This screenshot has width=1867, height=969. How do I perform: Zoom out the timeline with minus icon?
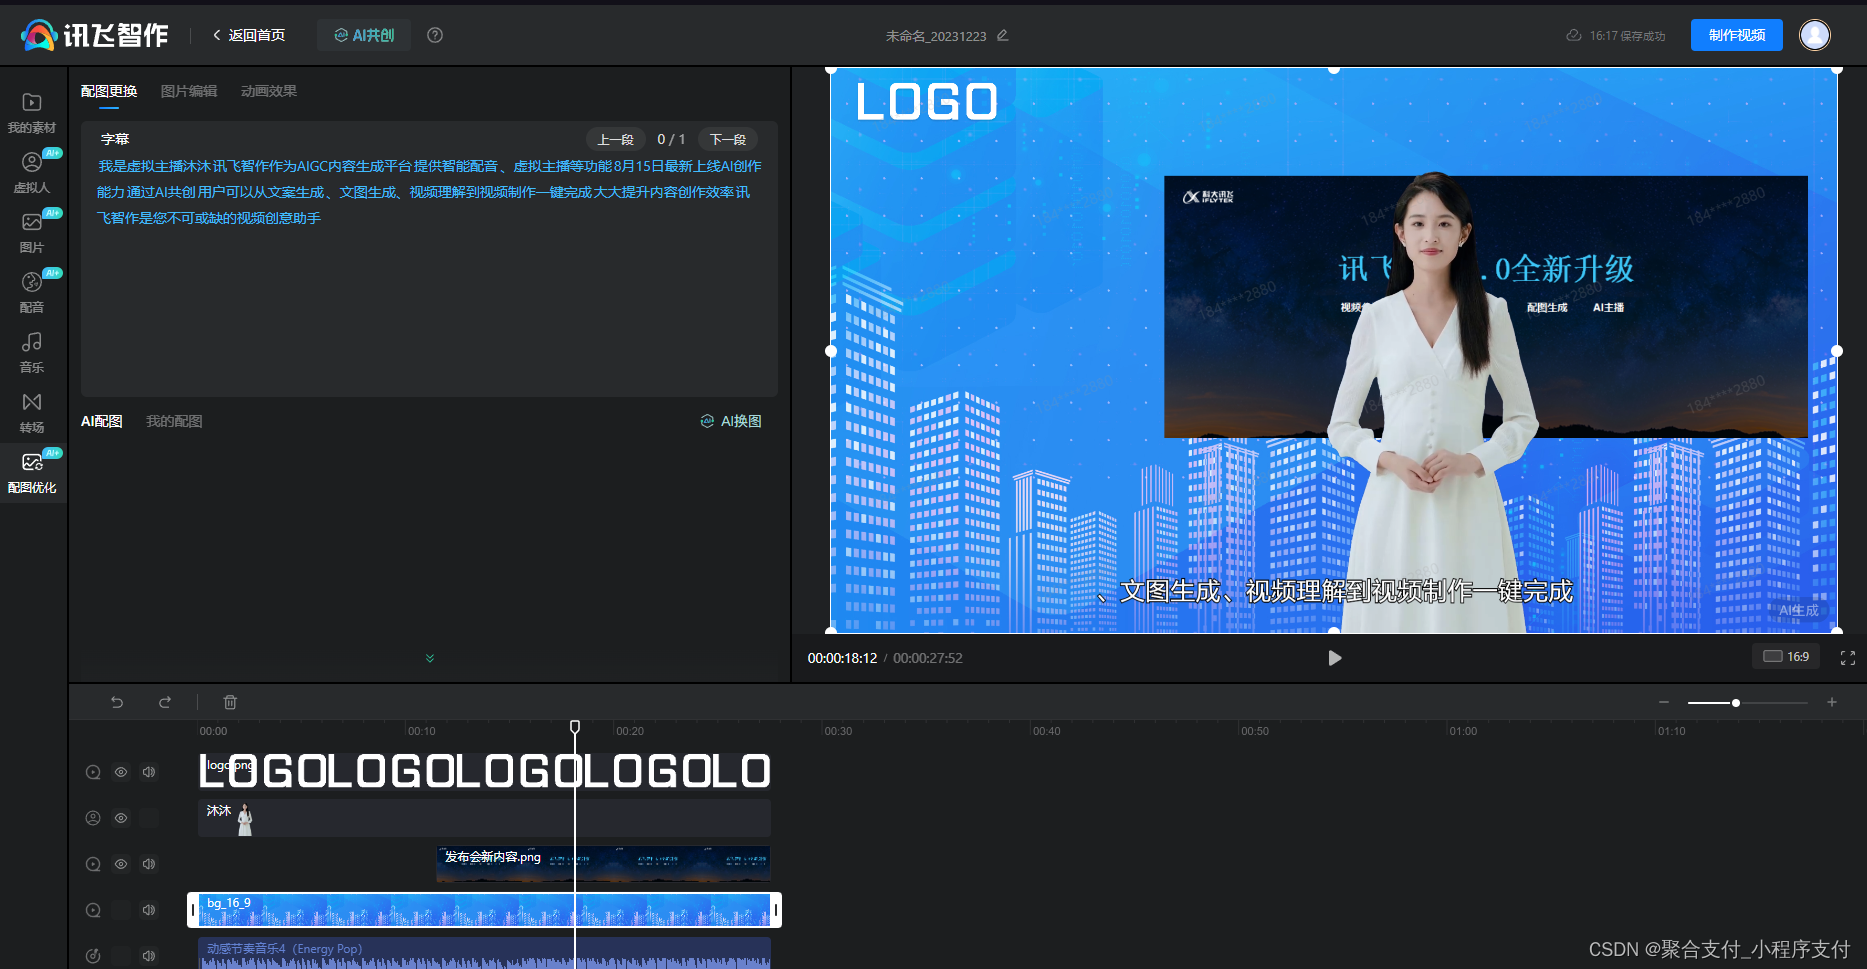click(1664, 702)
